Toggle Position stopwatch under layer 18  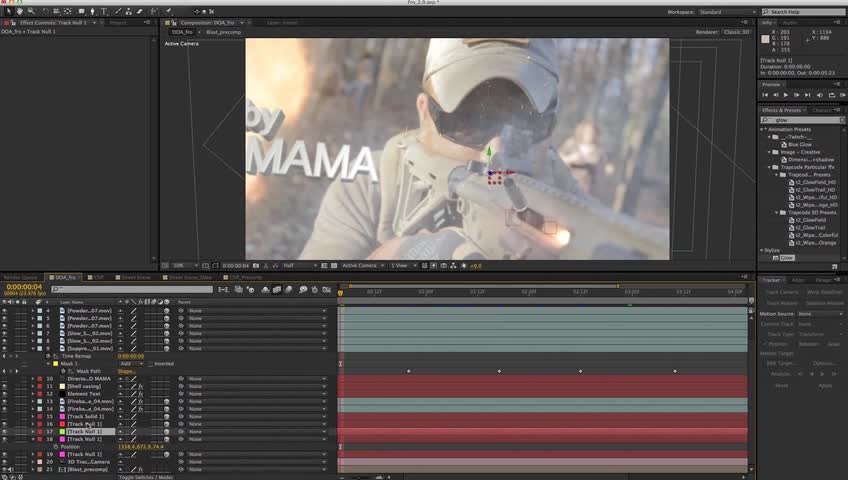56,447
